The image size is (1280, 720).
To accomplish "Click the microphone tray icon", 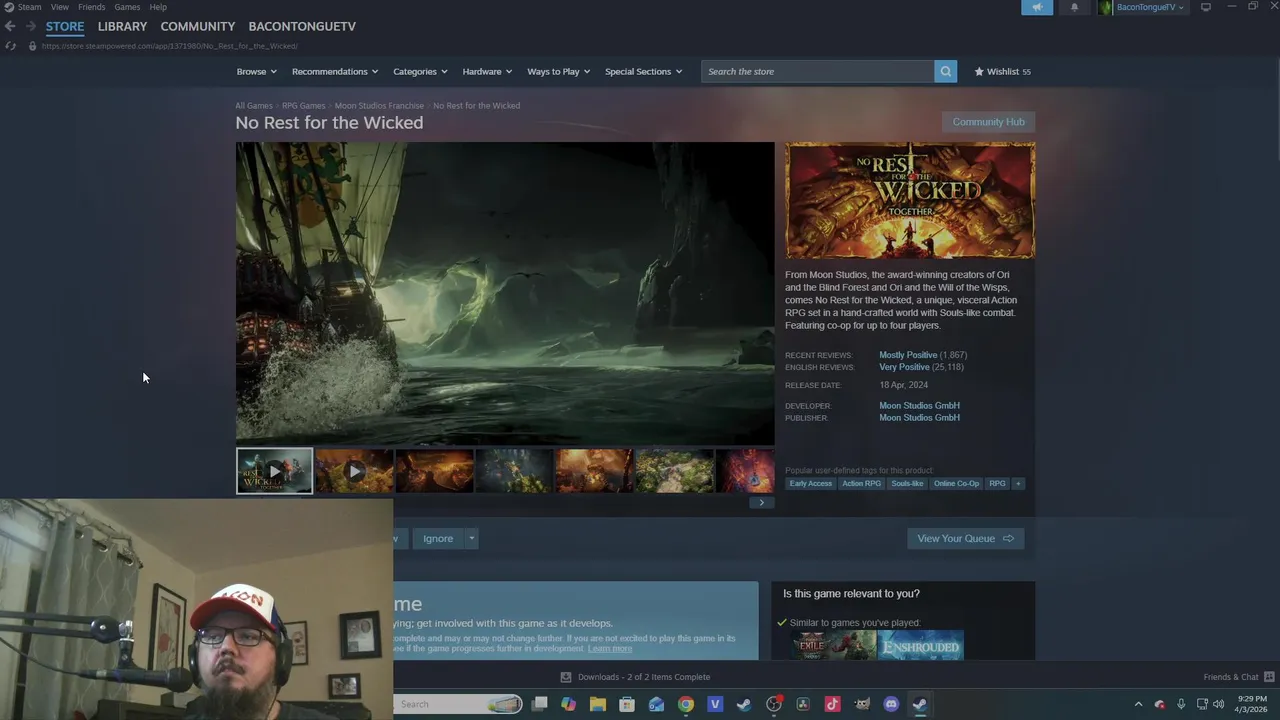I will [1181, 704].
